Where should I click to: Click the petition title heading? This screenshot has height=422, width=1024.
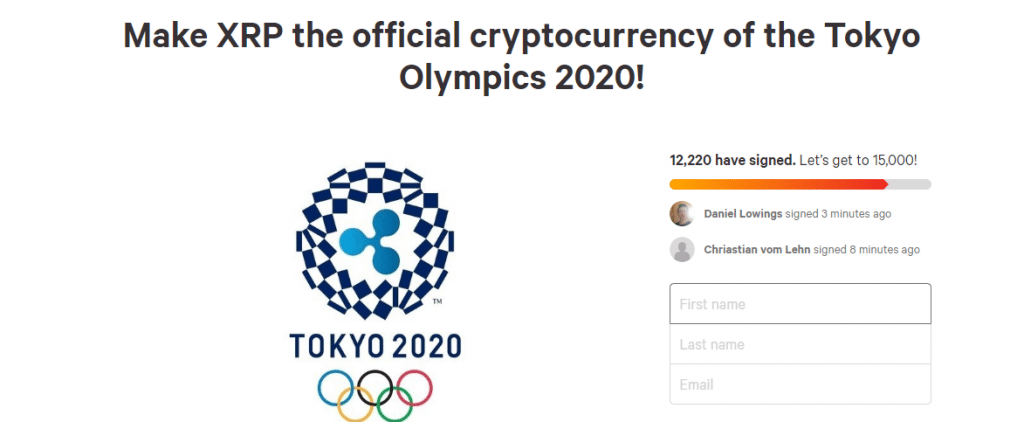(x=521, y=57)
